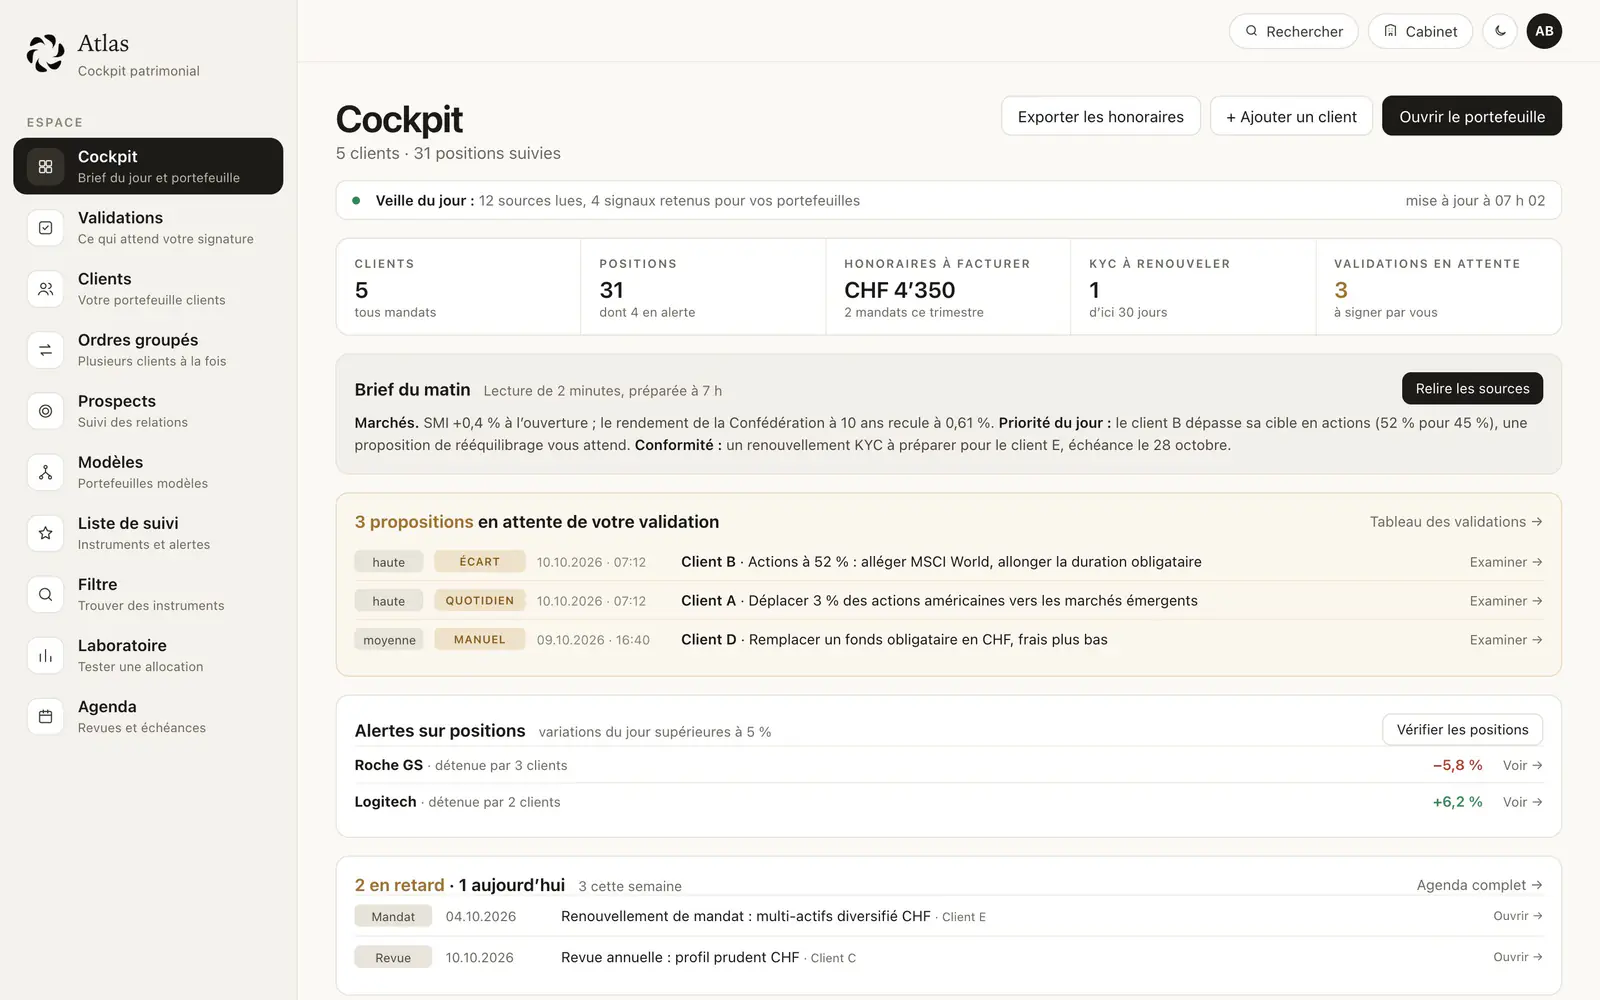Click the Validations en attente card
Screen dimensions: 1600x1000
[1438, 287]
